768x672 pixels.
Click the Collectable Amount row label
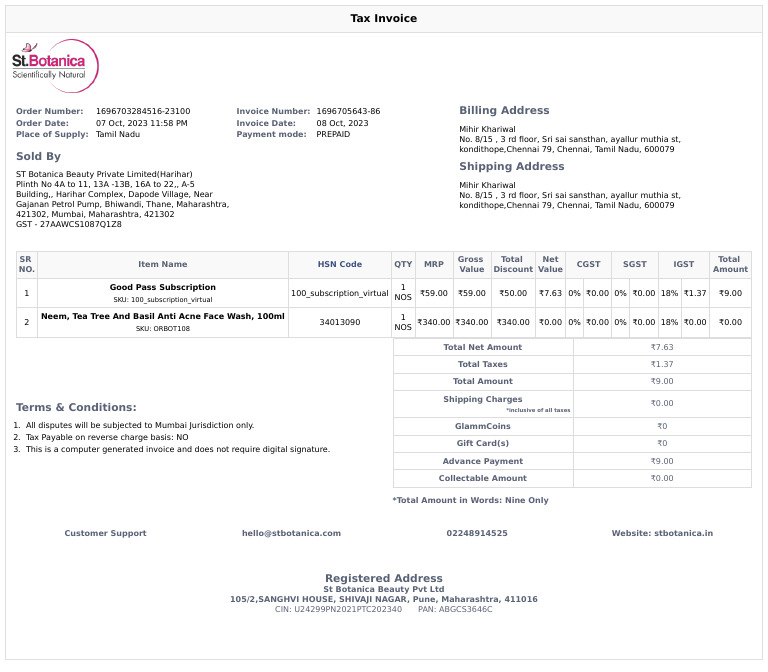482,478
